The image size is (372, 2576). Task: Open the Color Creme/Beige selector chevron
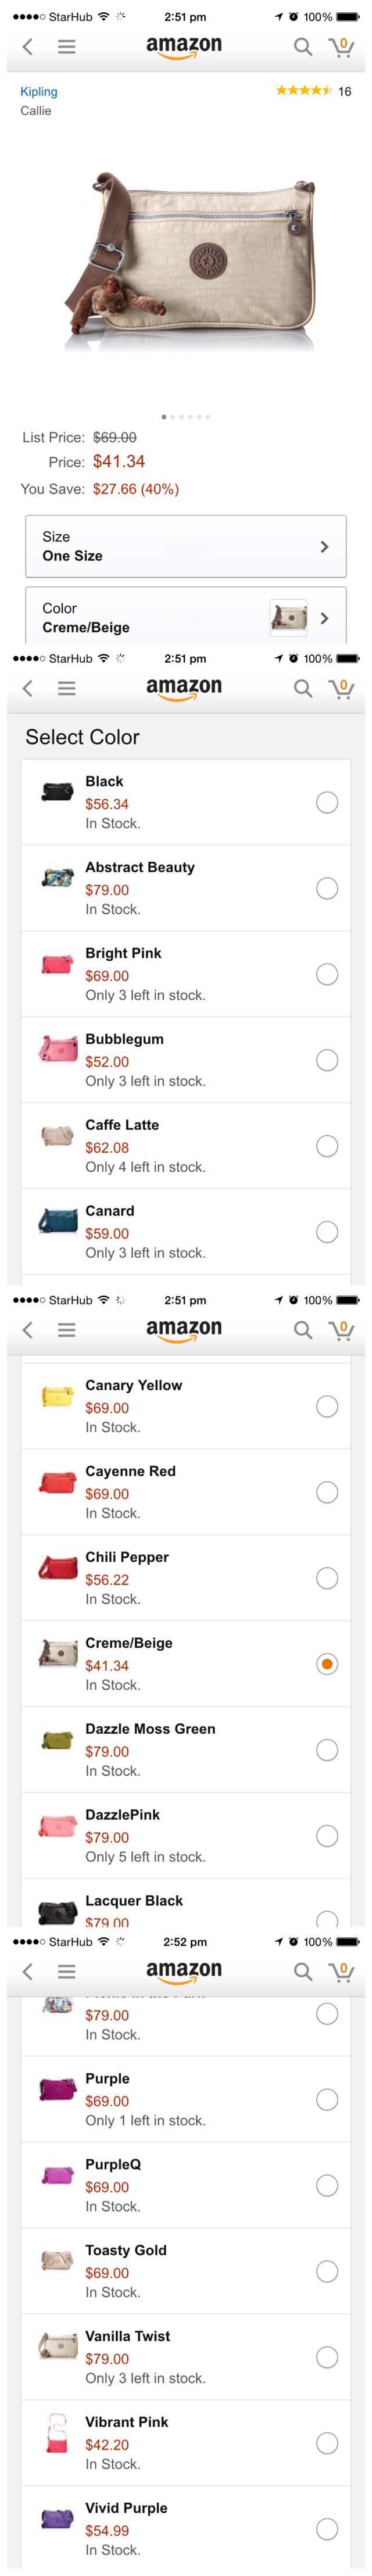click(x=324, y=618)
